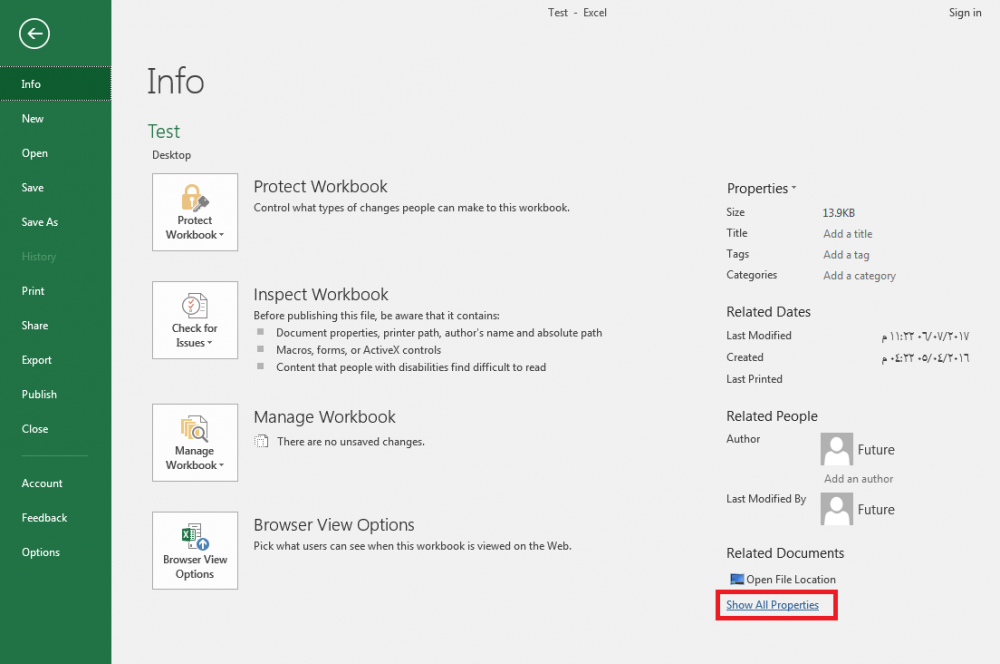Choose Close in the sidebar
The width and height of the screenshot is (1000, 664).
(x=55, y=429)
